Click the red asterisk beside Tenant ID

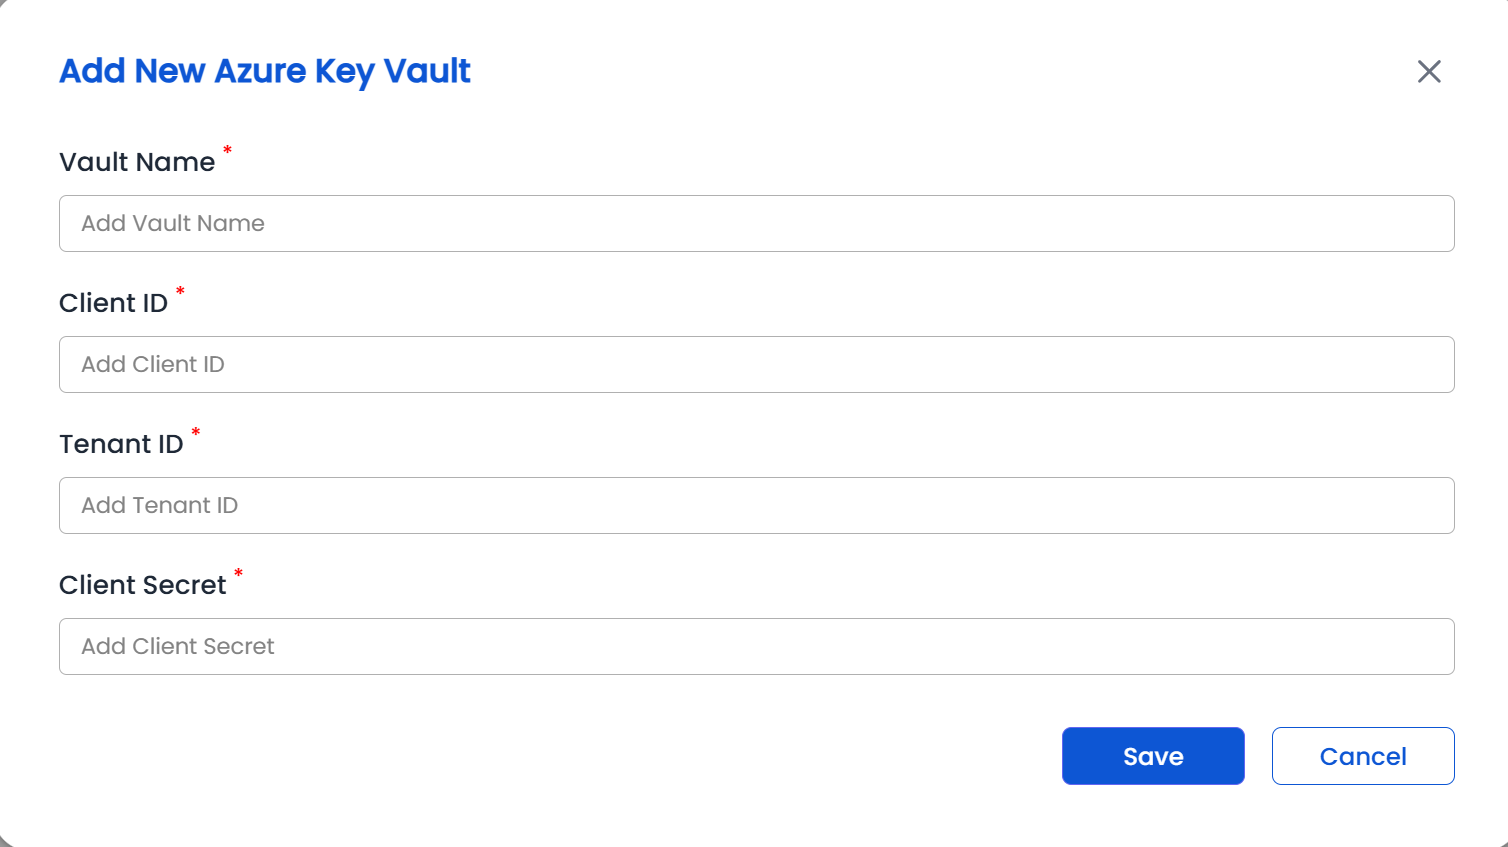pyautogui.click(x=195, y=433)
